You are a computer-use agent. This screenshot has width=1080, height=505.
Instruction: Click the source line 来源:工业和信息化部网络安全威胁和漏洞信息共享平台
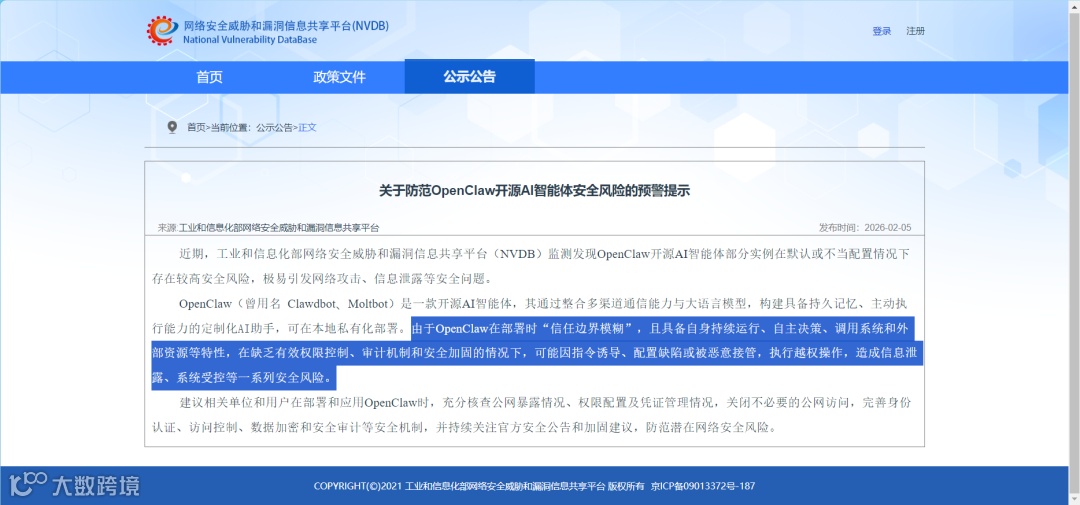coord(269,227)
